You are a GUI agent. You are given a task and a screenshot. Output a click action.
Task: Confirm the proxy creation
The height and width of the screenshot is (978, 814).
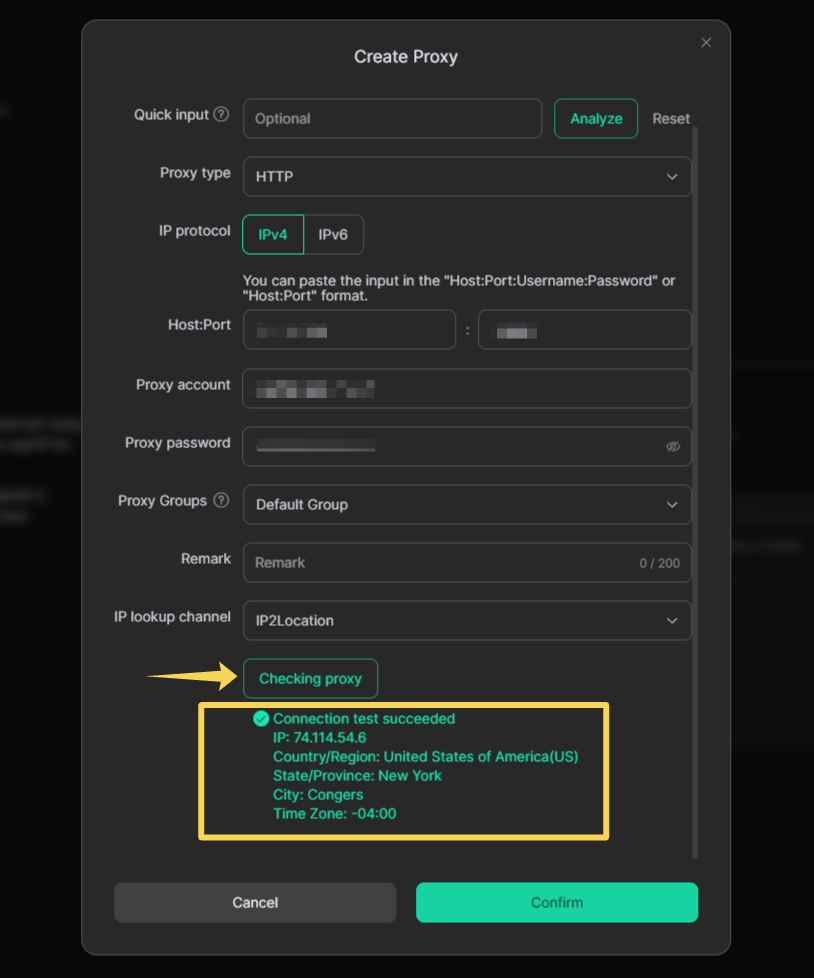(x=557, y=902)
